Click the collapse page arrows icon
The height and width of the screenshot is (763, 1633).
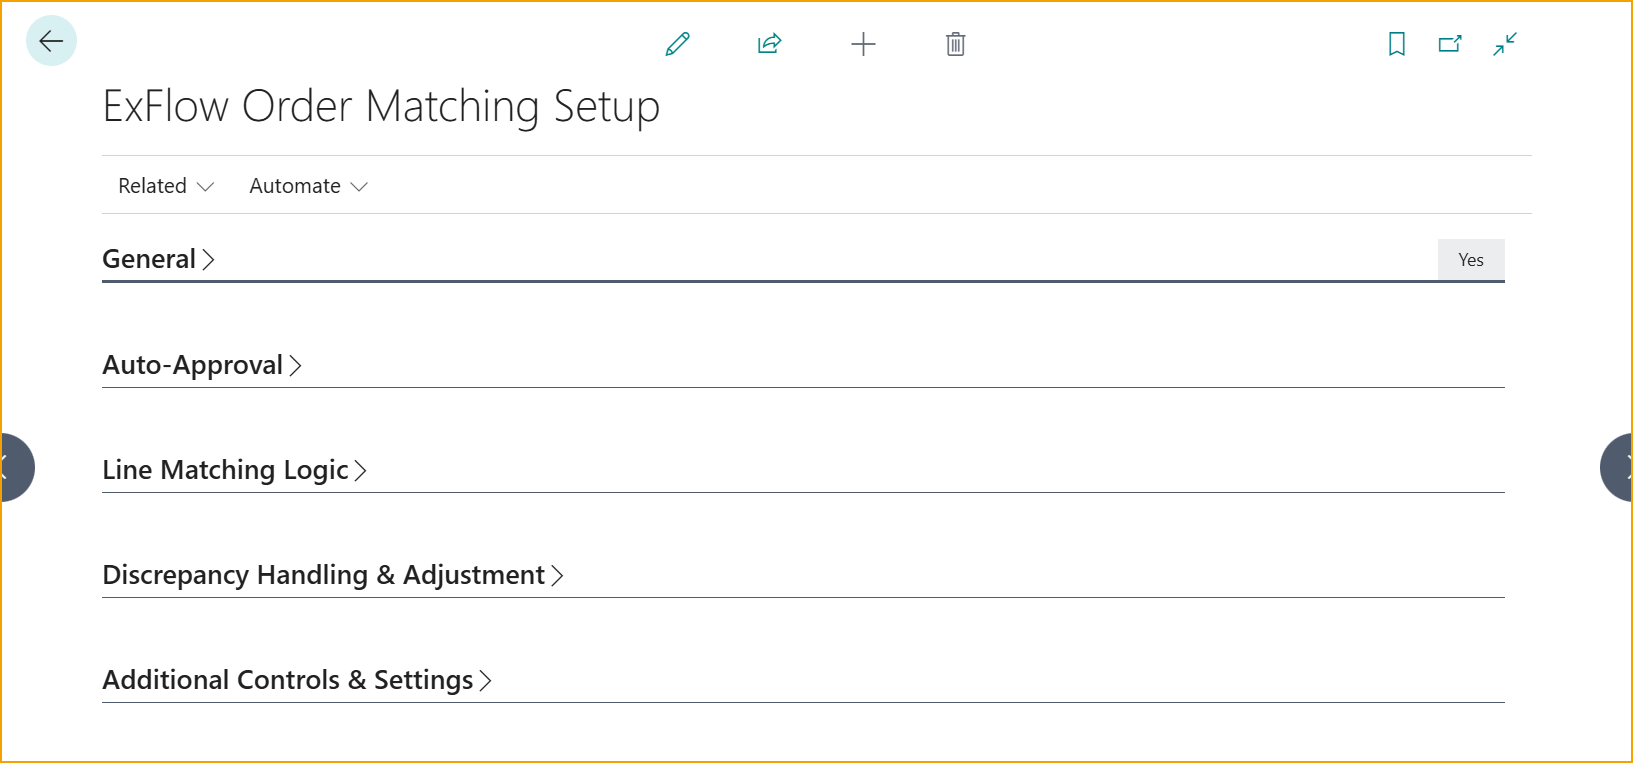[1505, 44]
